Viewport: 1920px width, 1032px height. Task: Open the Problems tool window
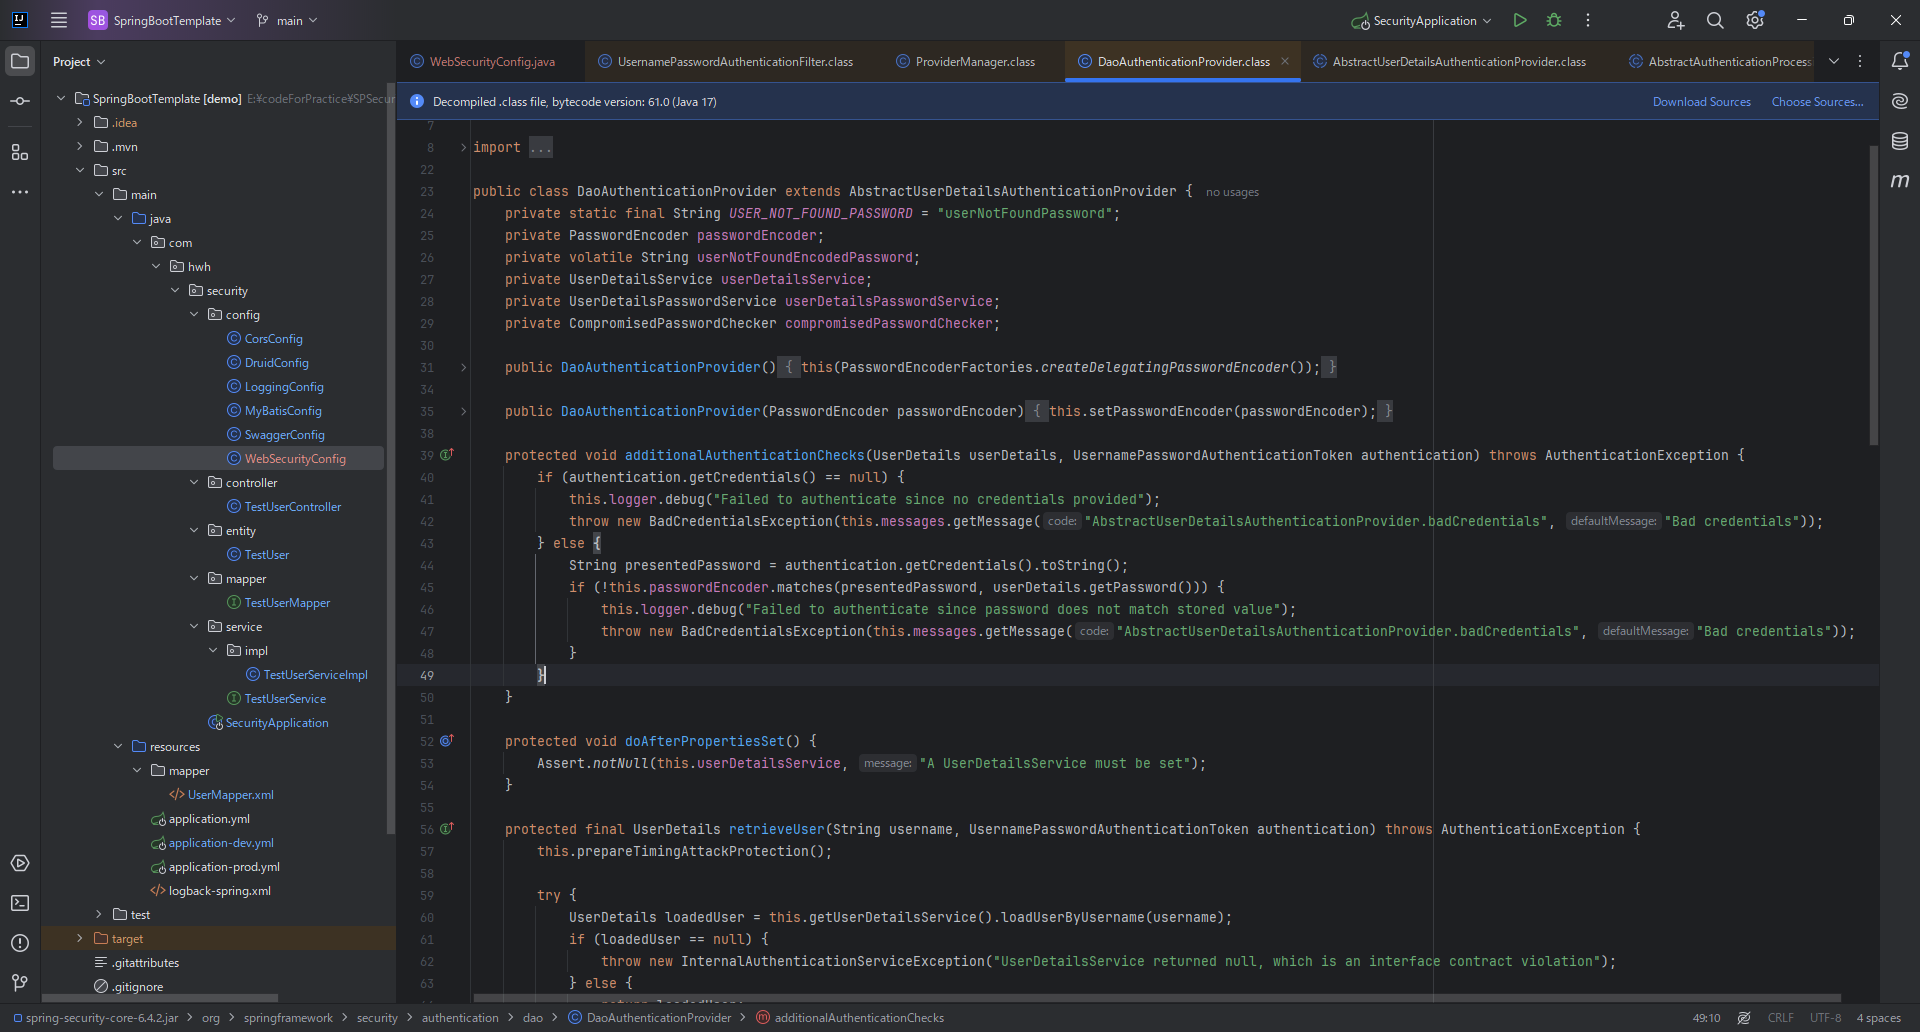point(20,943)
